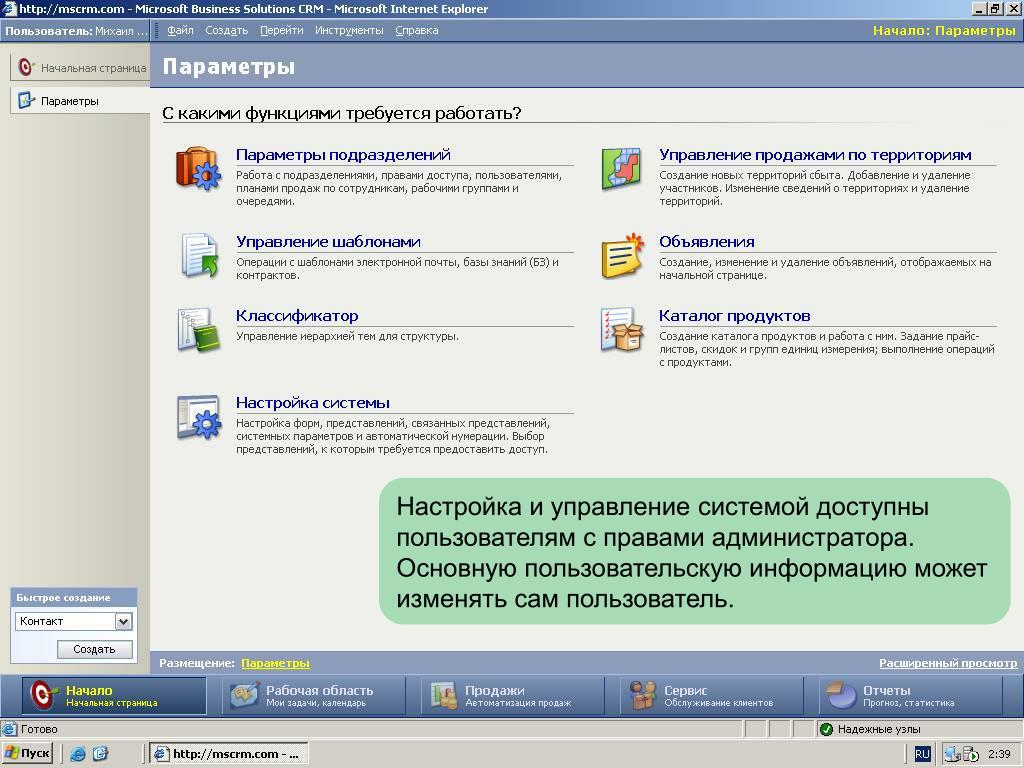Click the Отчеты pie chart icon
1024x768 pixels.
[842, 696]
